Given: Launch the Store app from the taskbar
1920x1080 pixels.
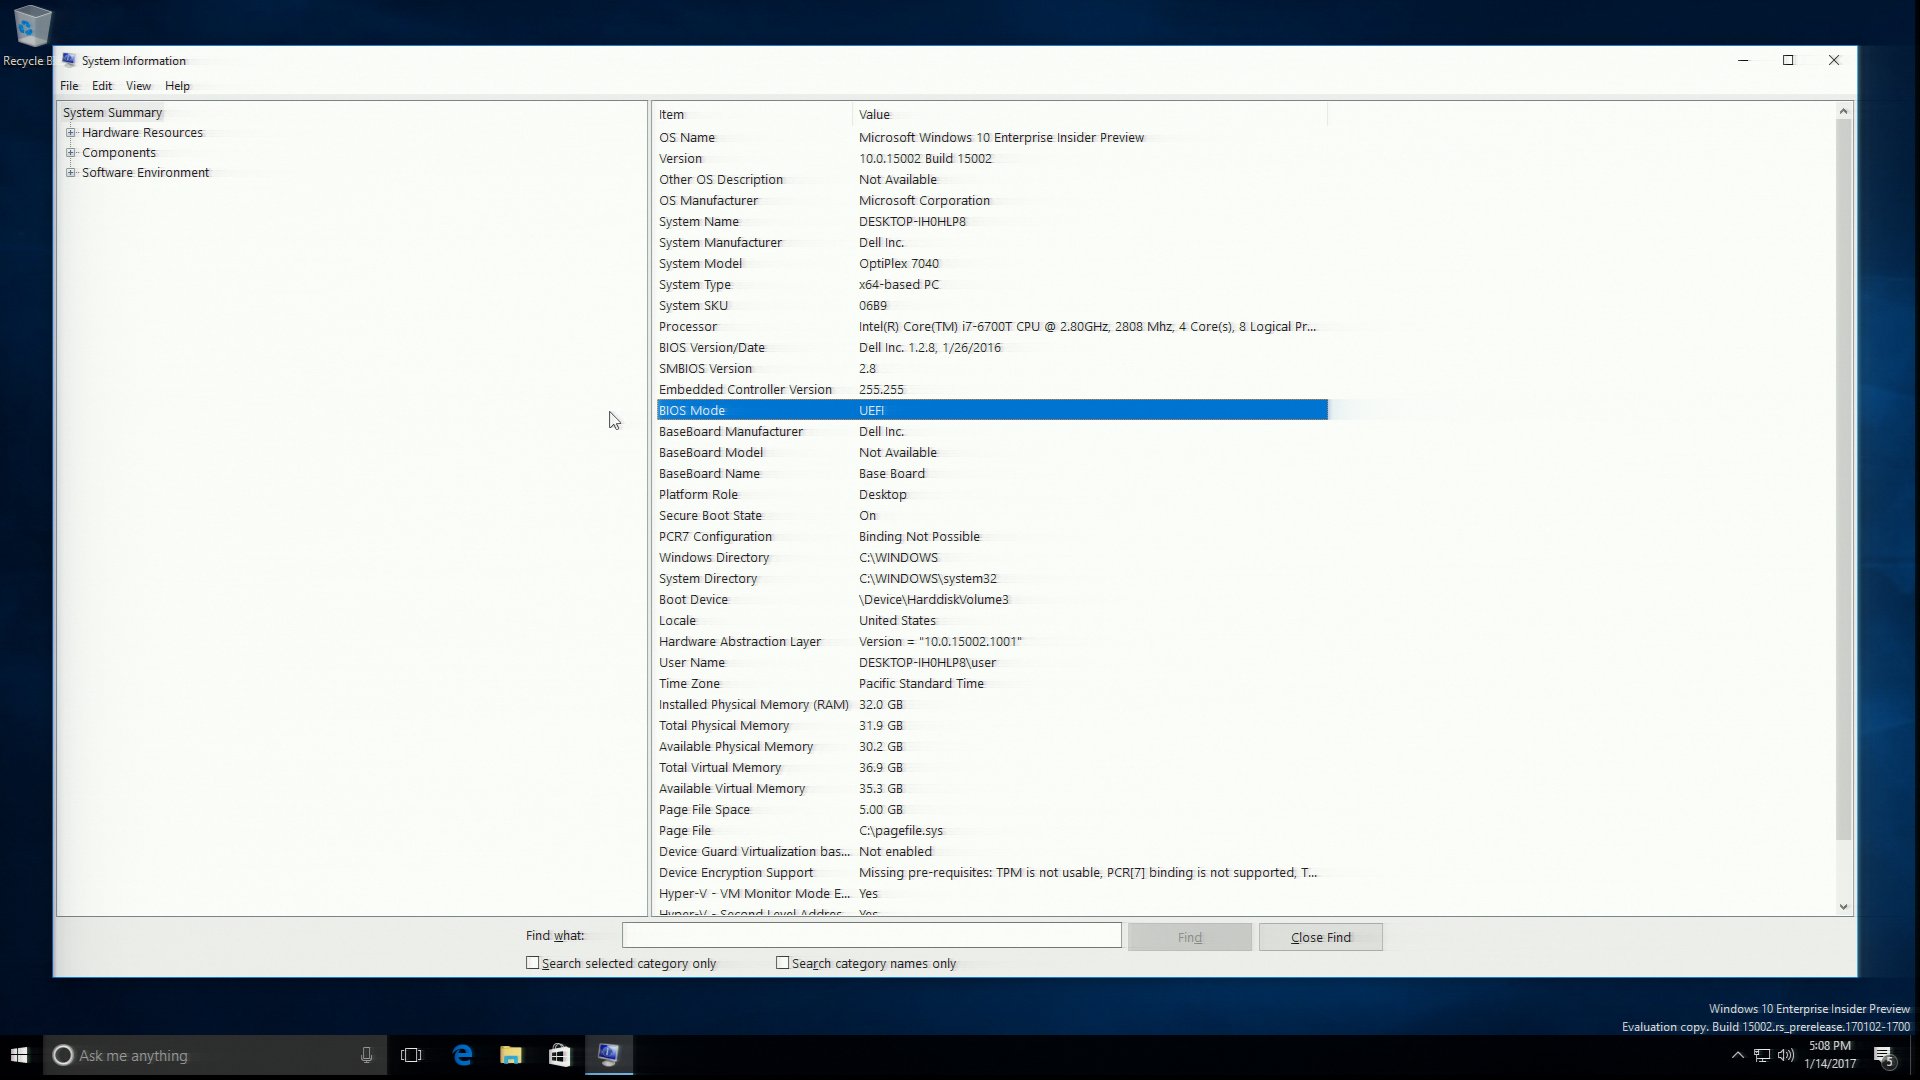Looking at the screenshot, I should click(x=560, y=1055).
